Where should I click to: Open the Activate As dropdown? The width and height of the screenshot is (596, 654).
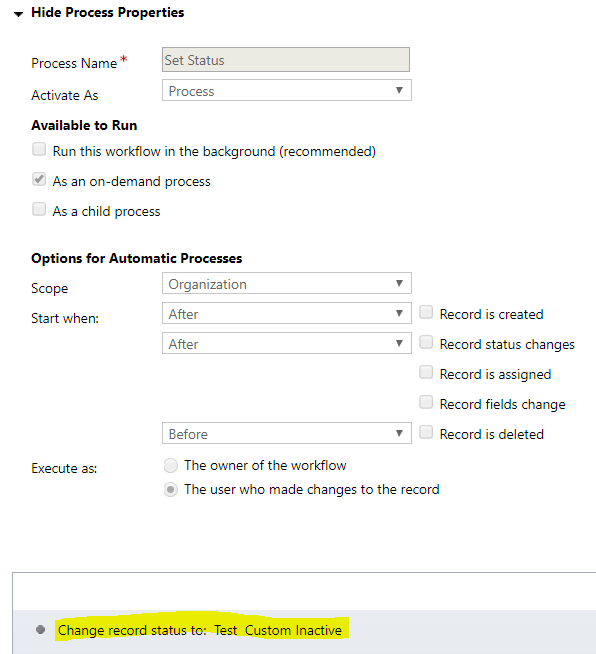pyautogui.click(x=287, y=91)
